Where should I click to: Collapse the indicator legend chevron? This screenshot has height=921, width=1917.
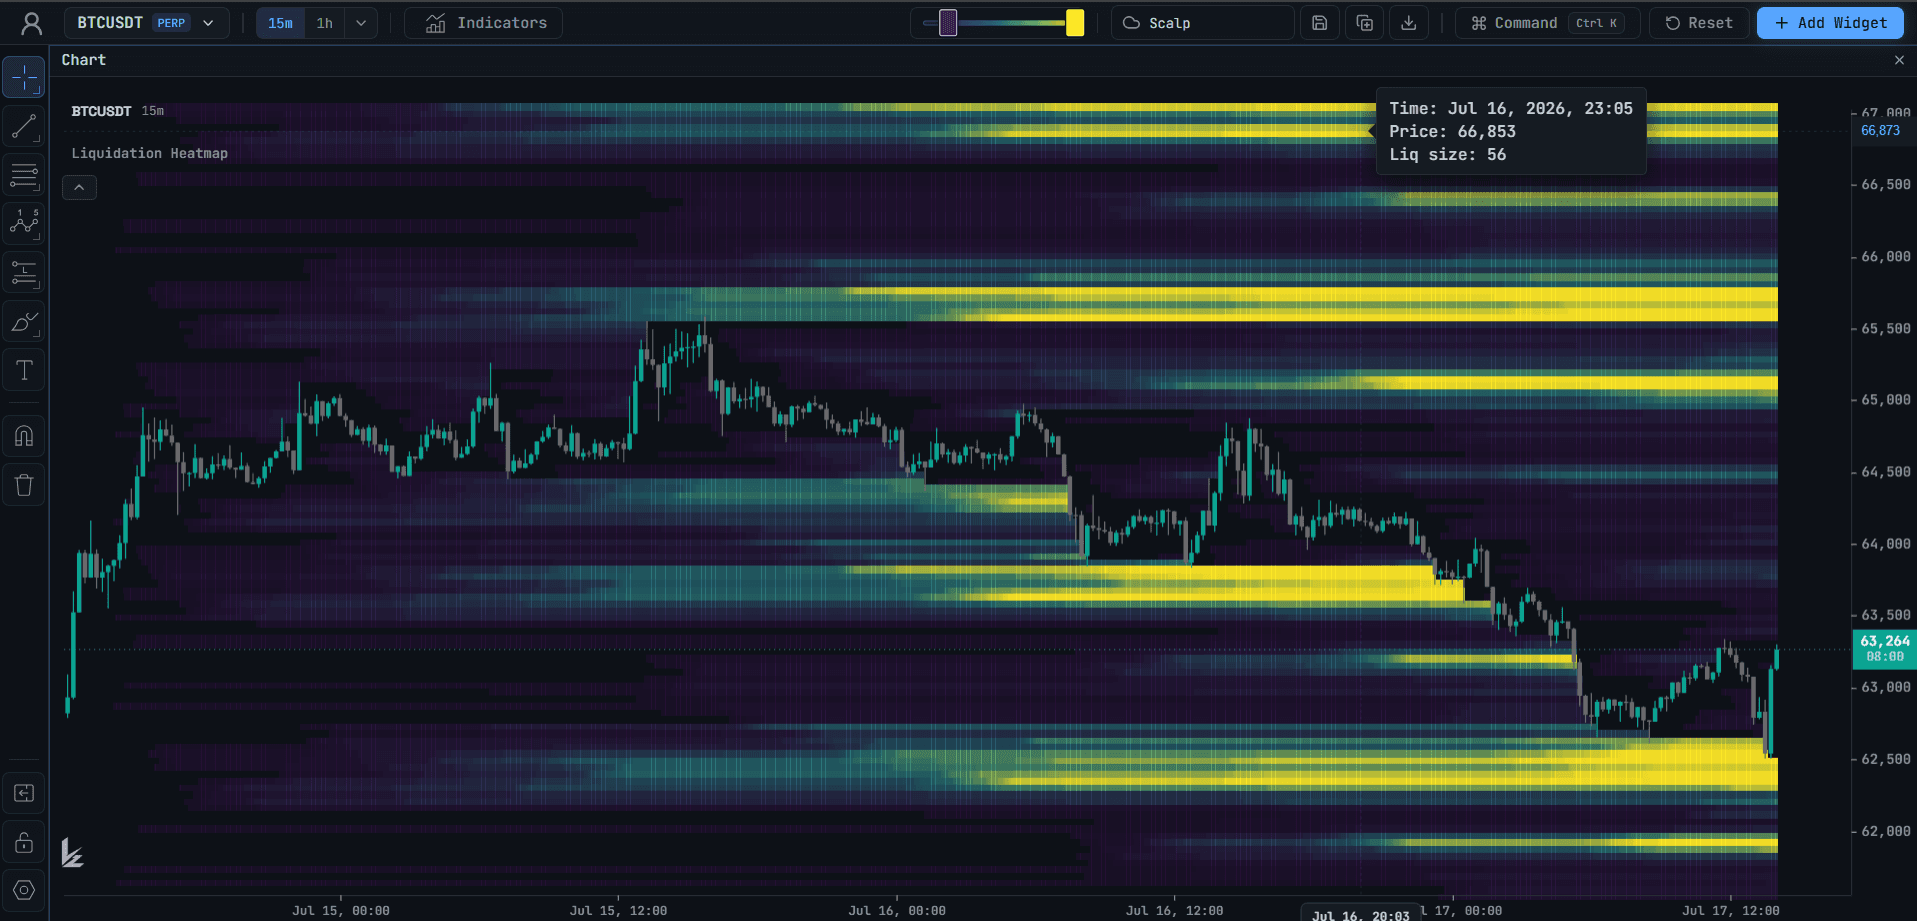(79, 187)
